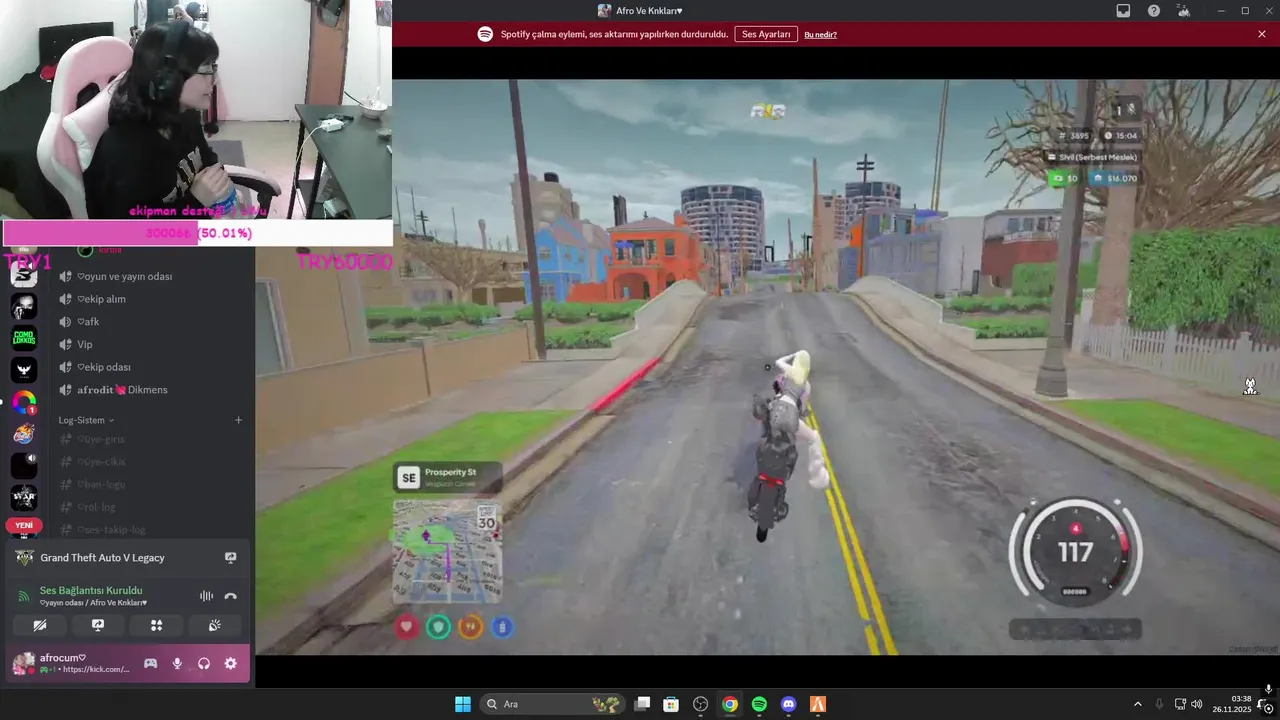Switch to Google Chrome in the taskbar
The width and height of the screenshot is (1280, 720).
730,704
